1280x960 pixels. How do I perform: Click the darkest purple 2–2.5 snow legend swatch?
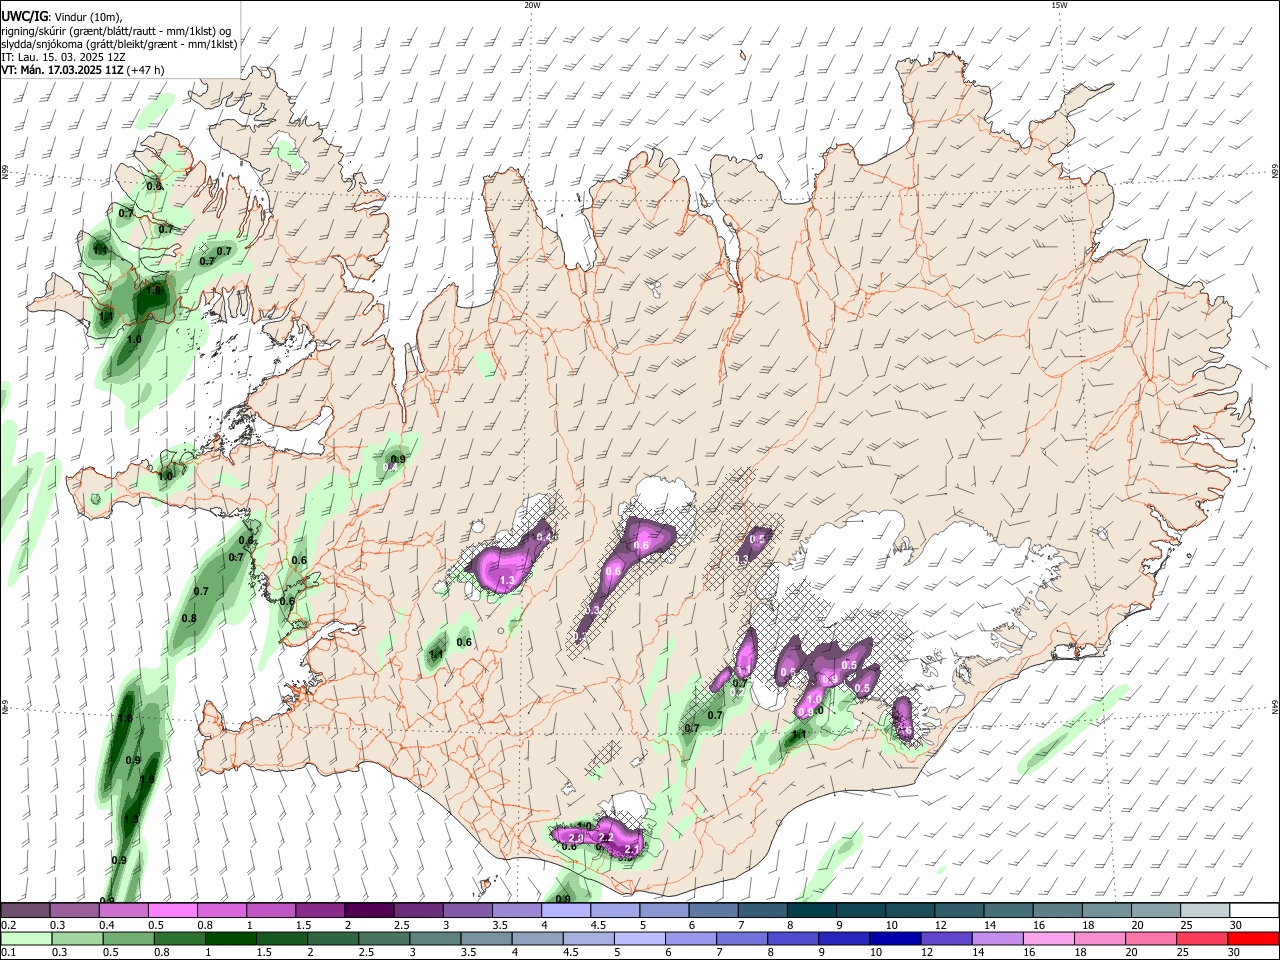point(369,911)
